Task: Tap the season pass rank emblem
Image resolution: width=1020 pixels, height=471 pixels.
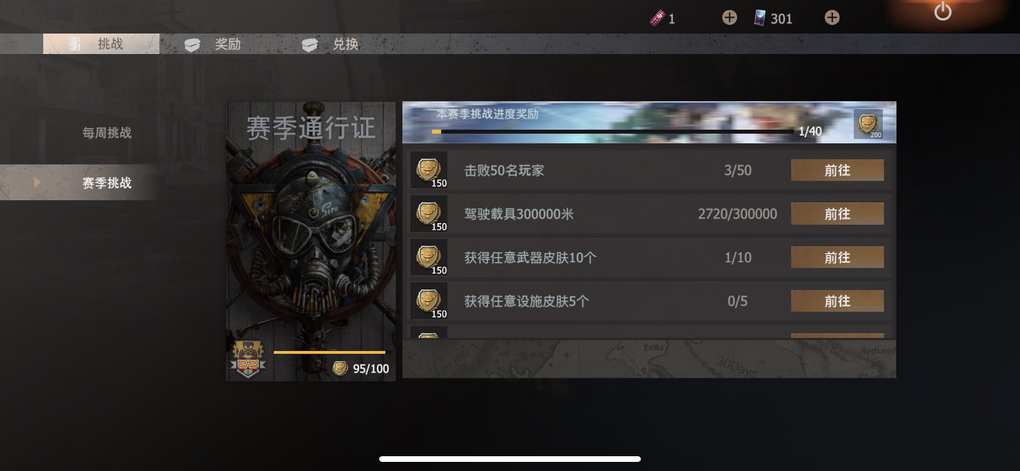Action: tap(248, 360)
